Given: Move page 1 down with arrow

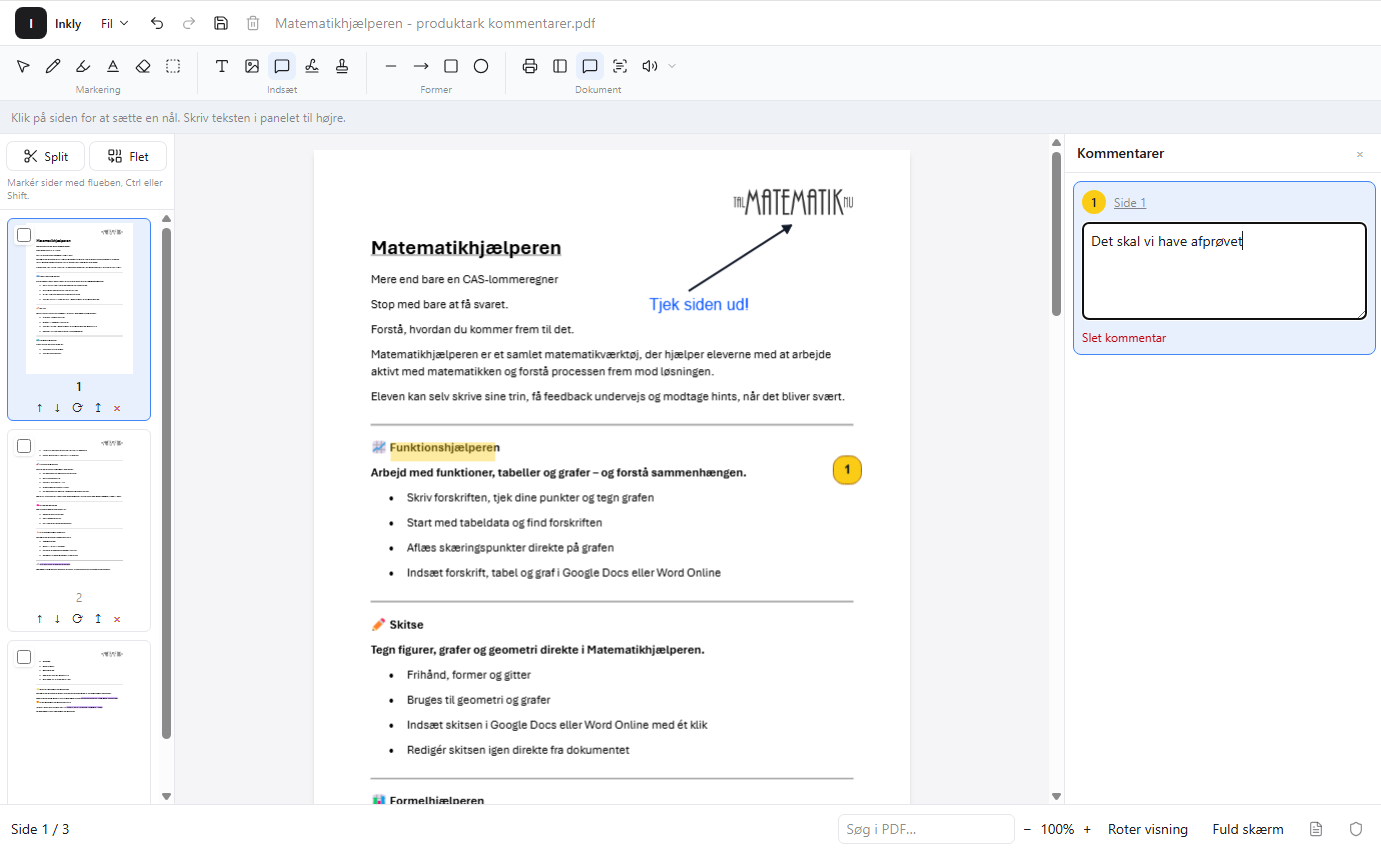Looking at the screenshot, I should (x=57, y=408).
